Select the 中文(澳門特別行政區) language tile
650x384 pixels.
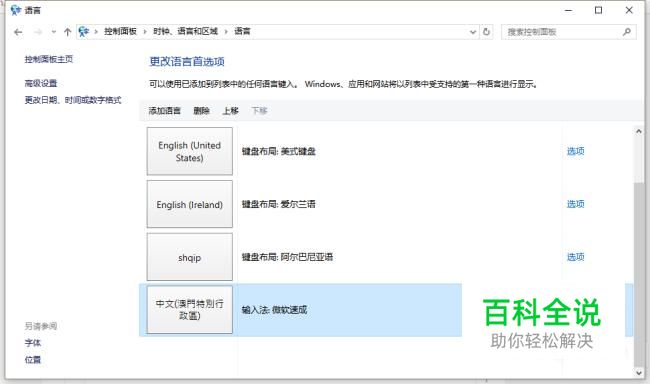pyautogui.click(x=189, y=309)
